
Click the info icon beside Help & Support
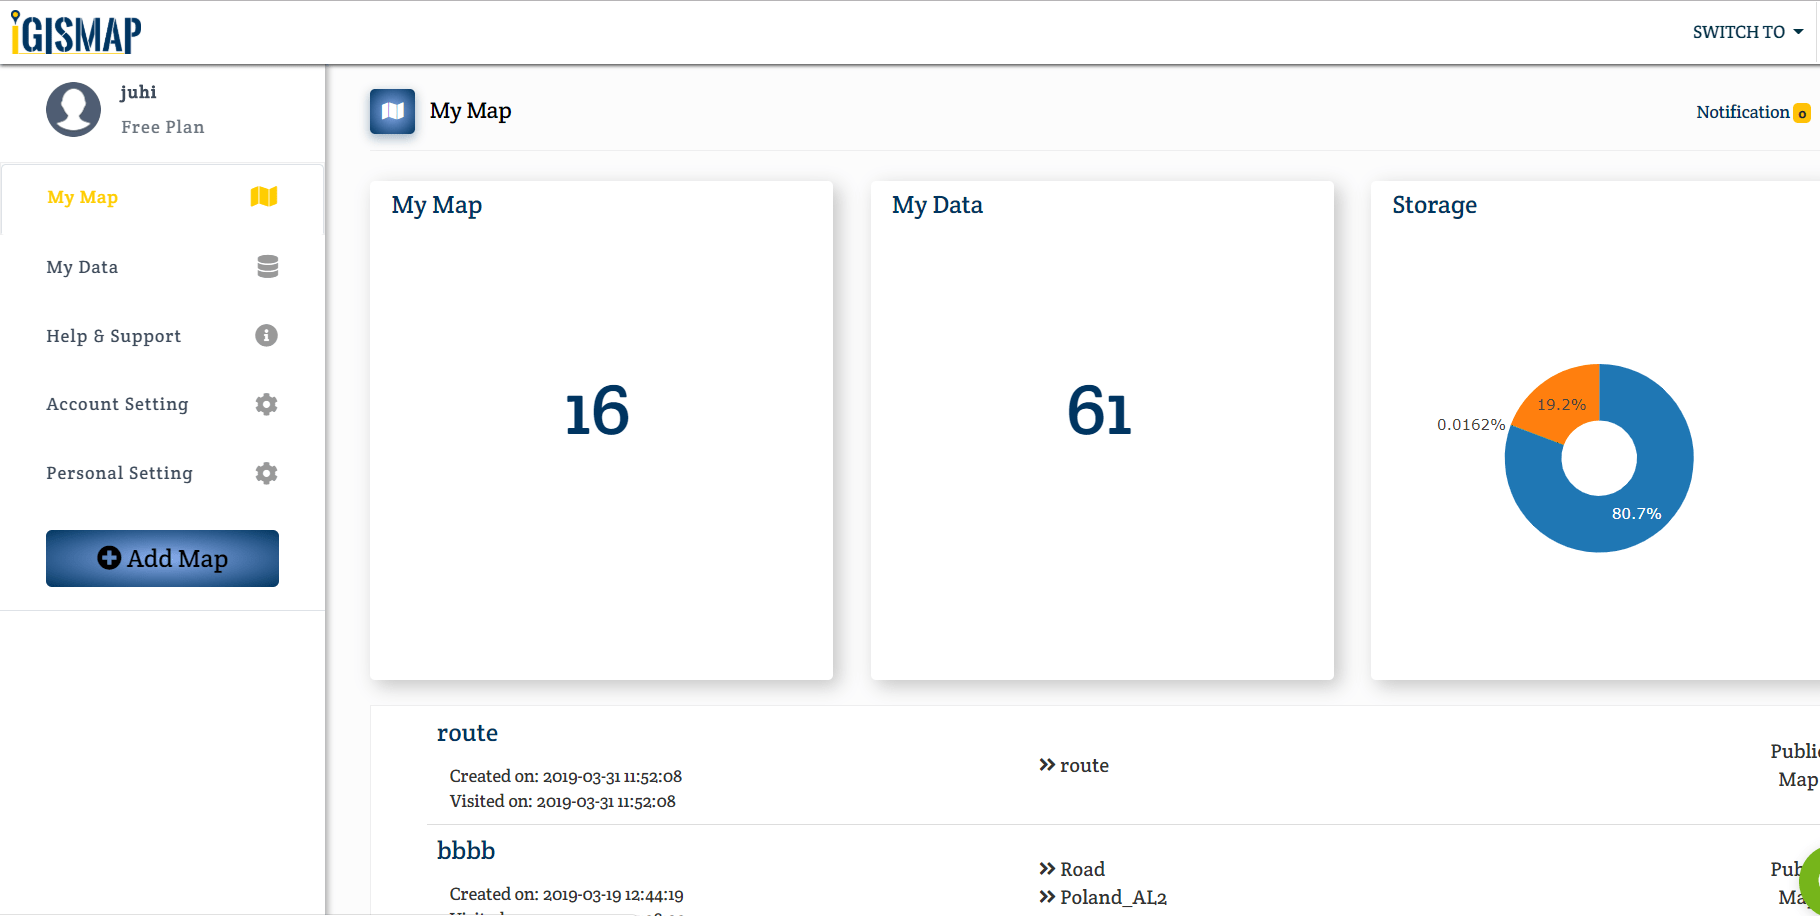tap(266, 336)
